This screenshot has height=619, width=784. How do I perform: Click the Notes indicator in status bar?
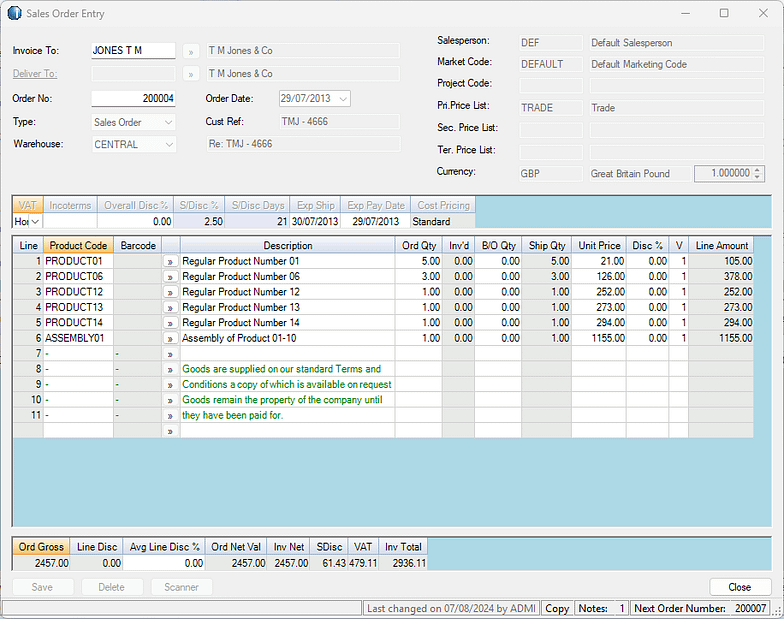(x=602, y=608)
